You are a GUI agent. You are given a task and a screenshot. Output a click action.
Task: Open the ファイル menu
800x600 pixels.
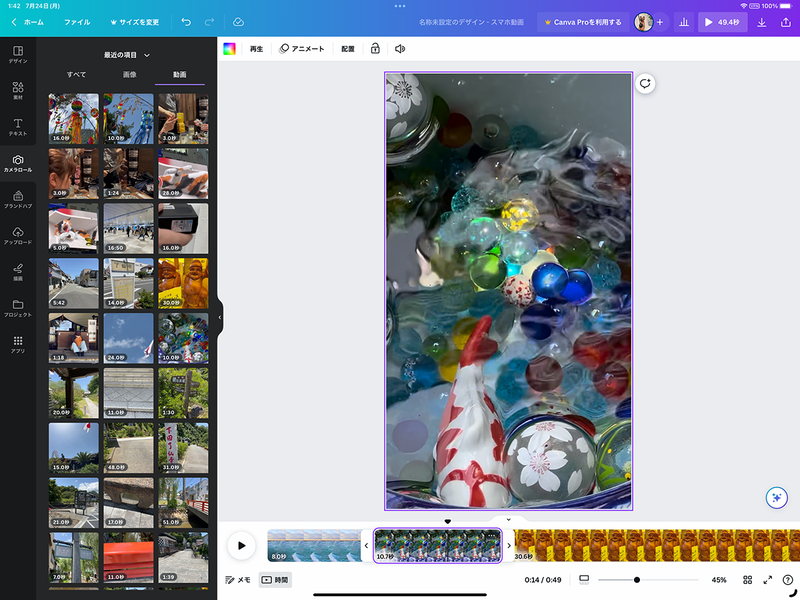(77, 21)
